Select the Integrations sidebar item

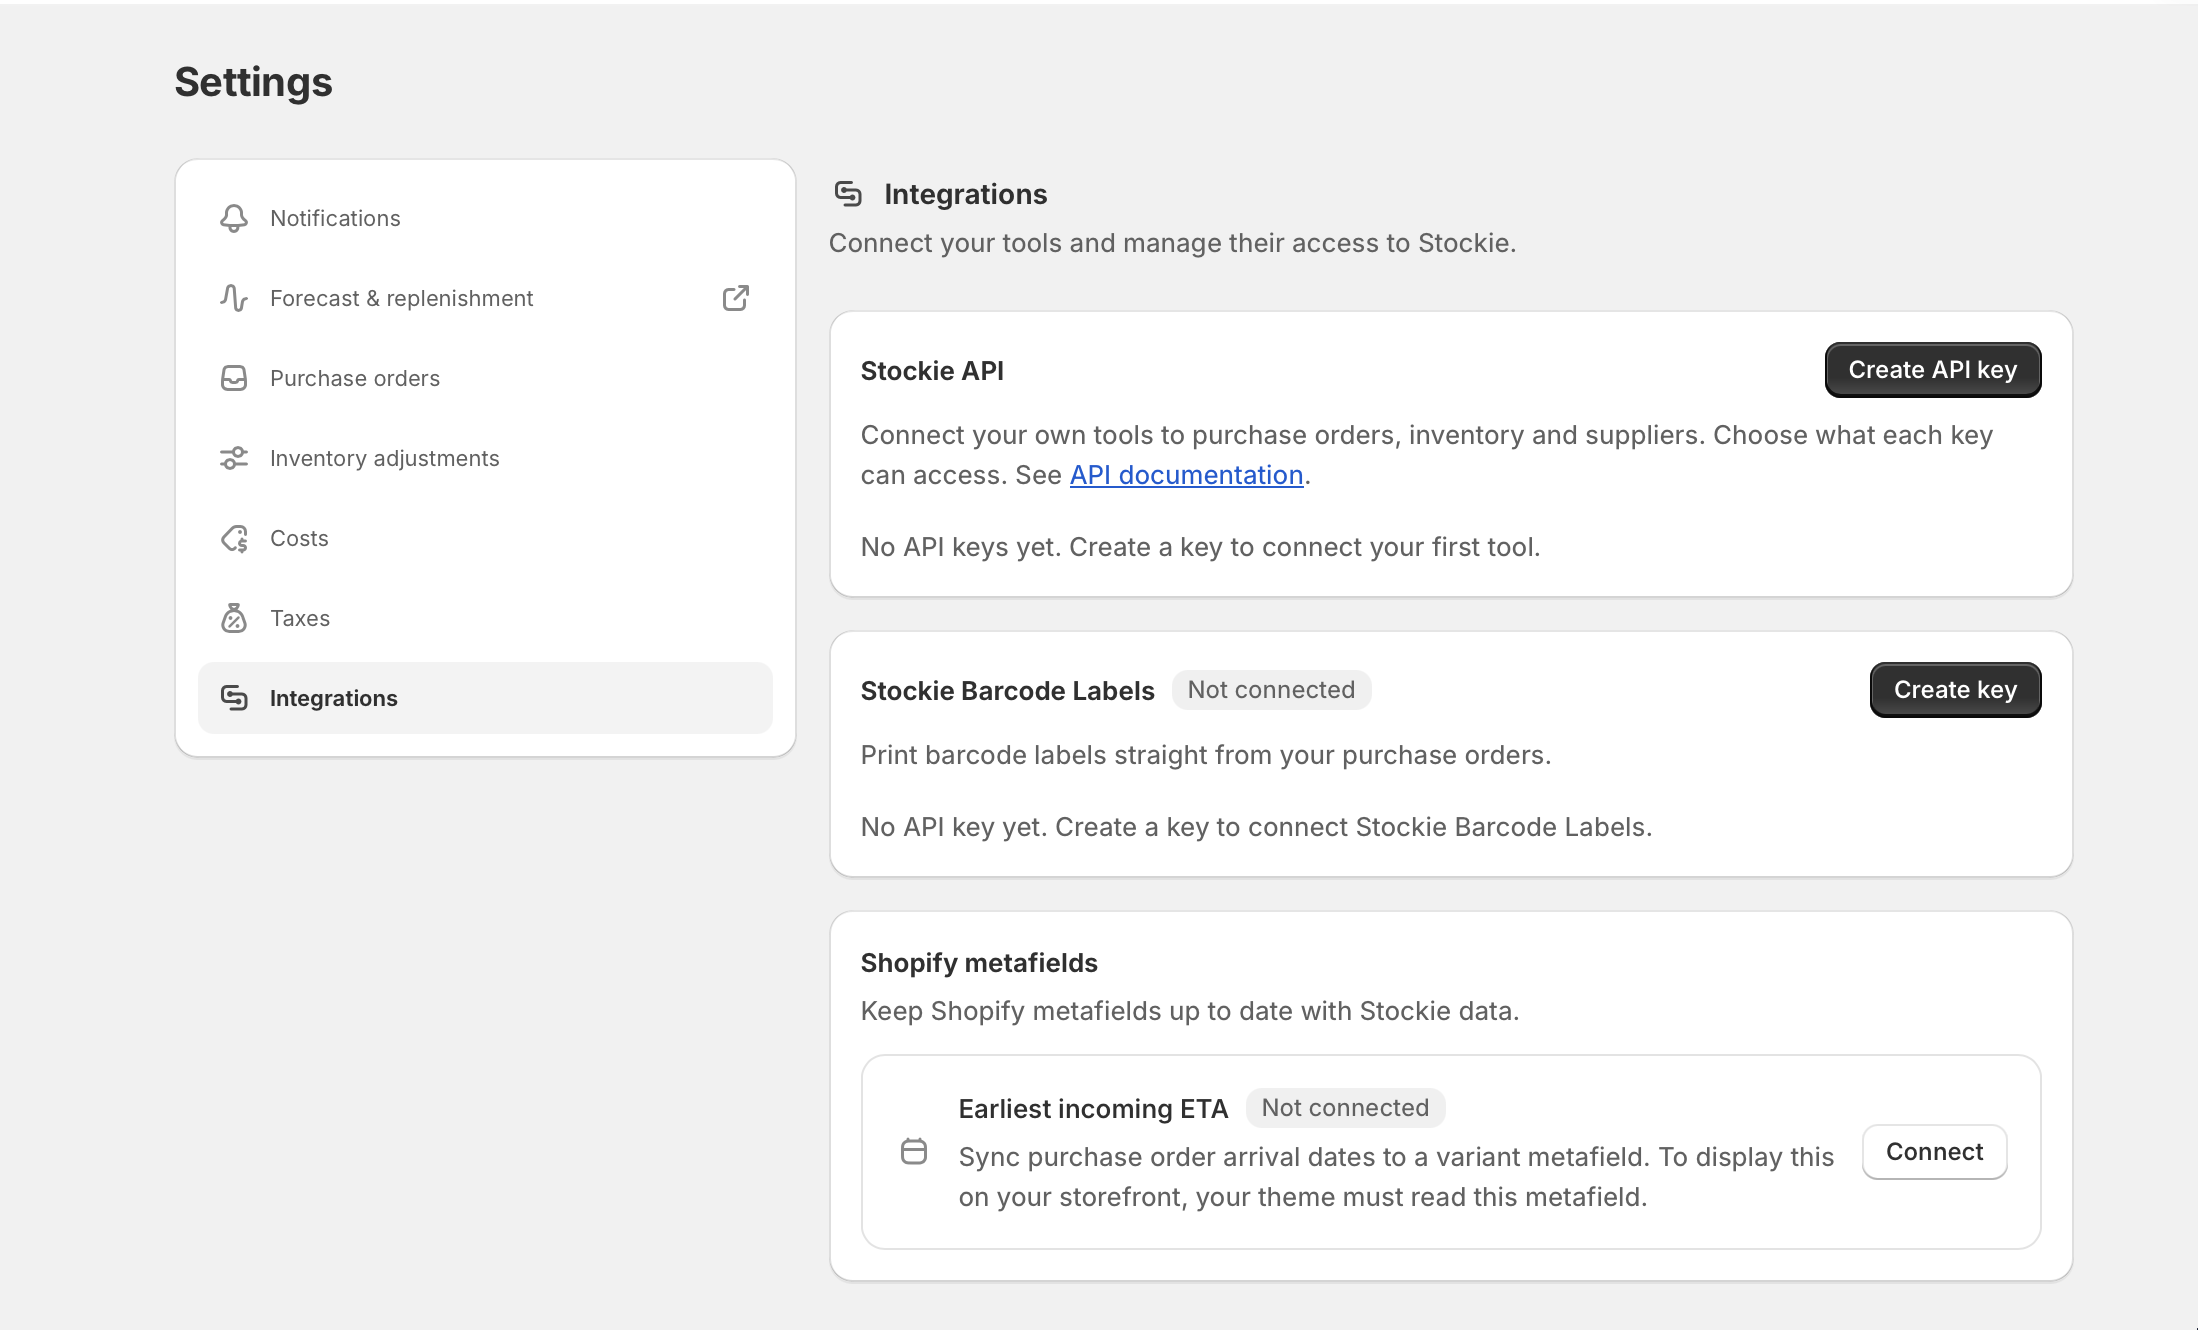[x=485, y=698]
